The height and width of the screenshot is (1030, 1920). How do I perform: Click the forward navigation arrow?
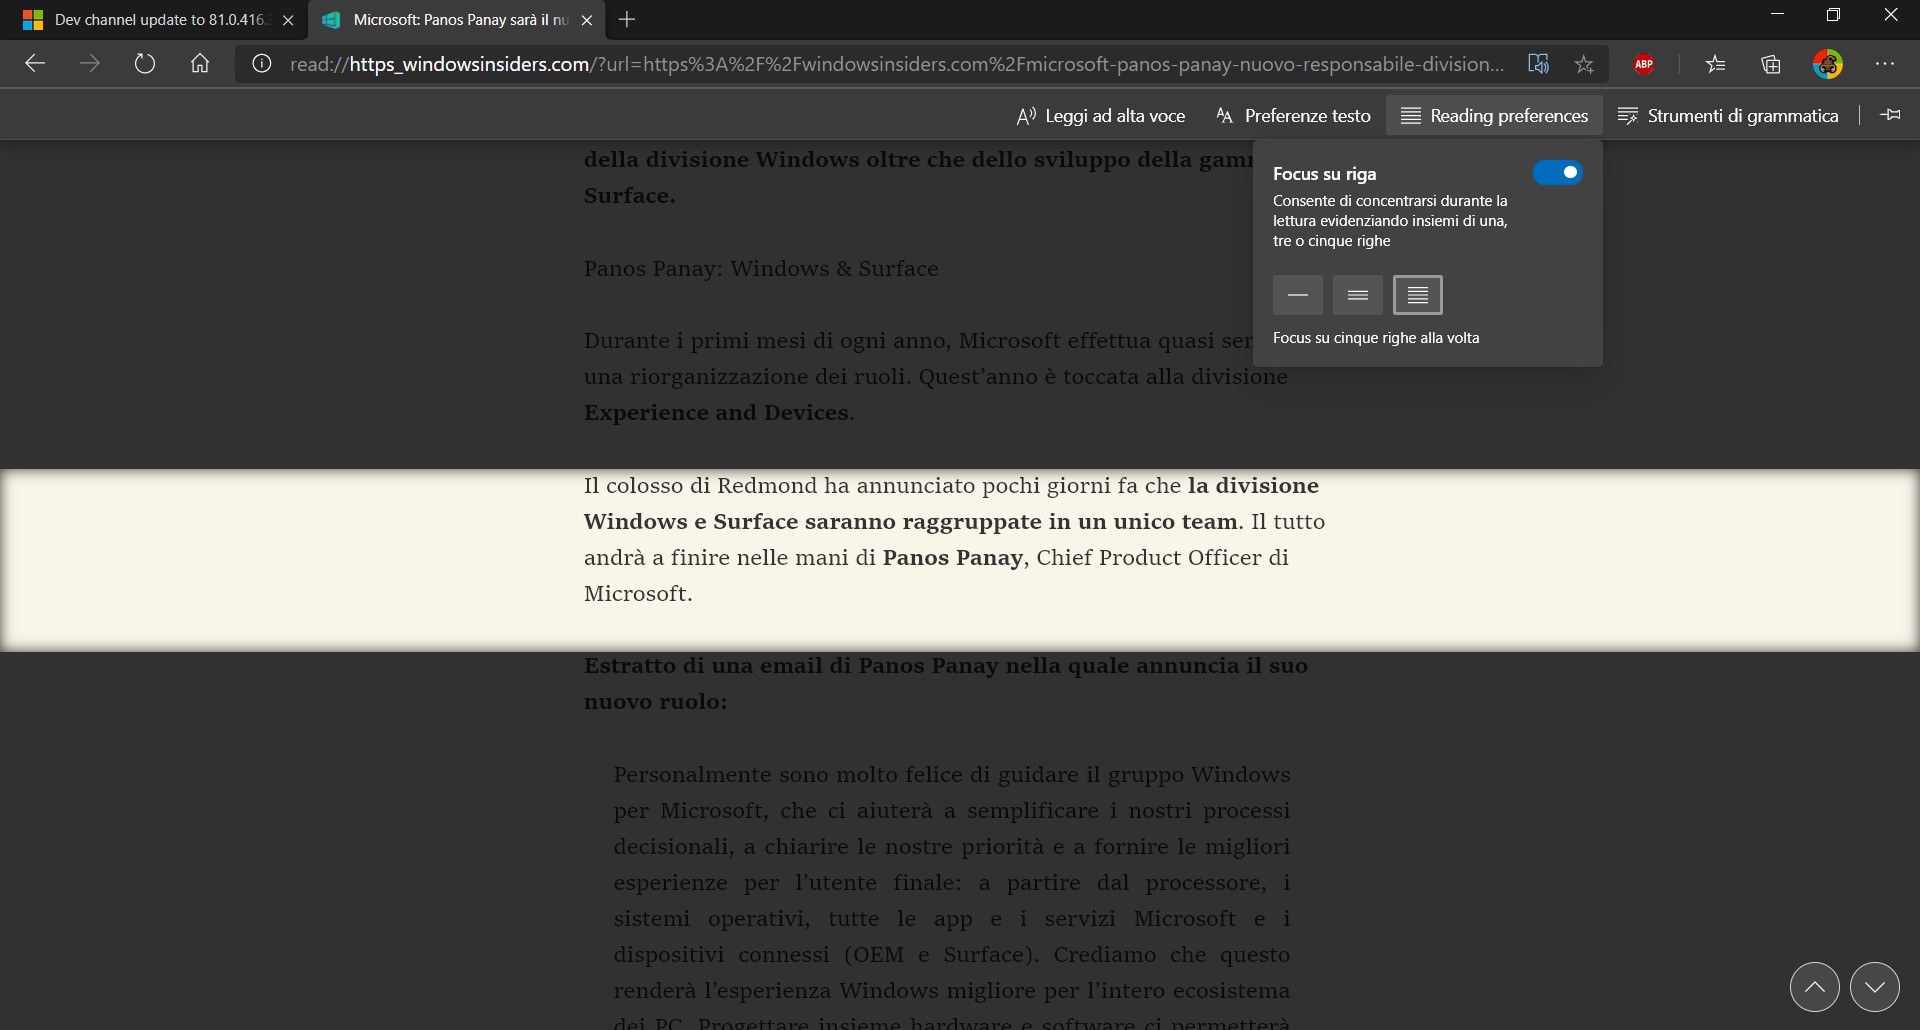(90, 64)
